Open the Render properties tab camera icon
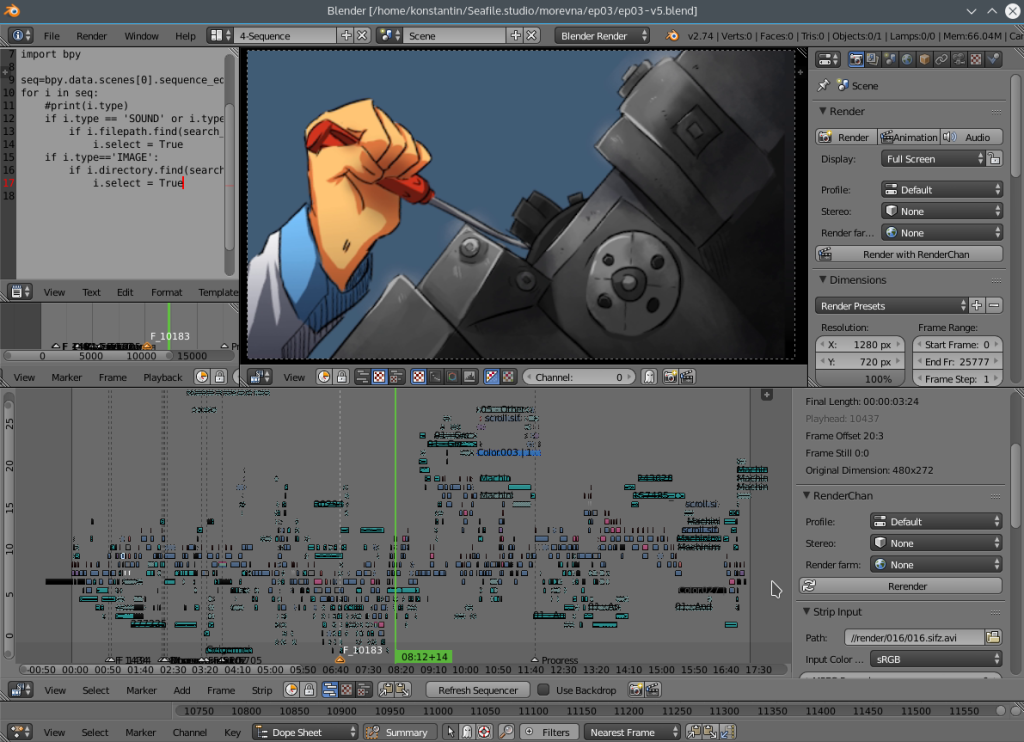1024x742 pixels. coord(856,59)
